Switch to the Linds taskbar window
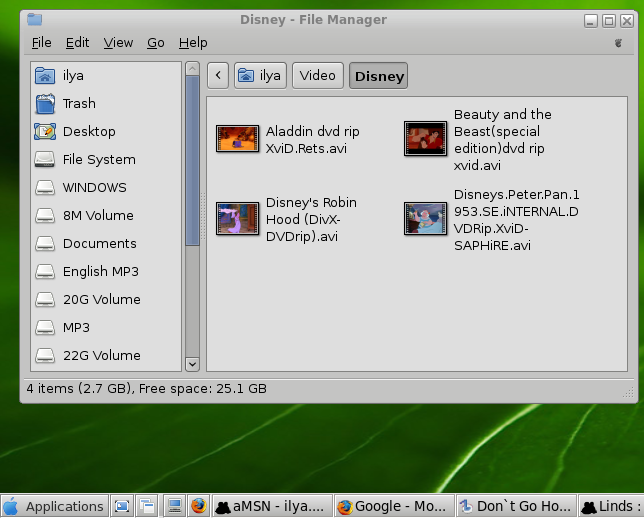This screenshot has width=644, height=518. click(611, 506)
